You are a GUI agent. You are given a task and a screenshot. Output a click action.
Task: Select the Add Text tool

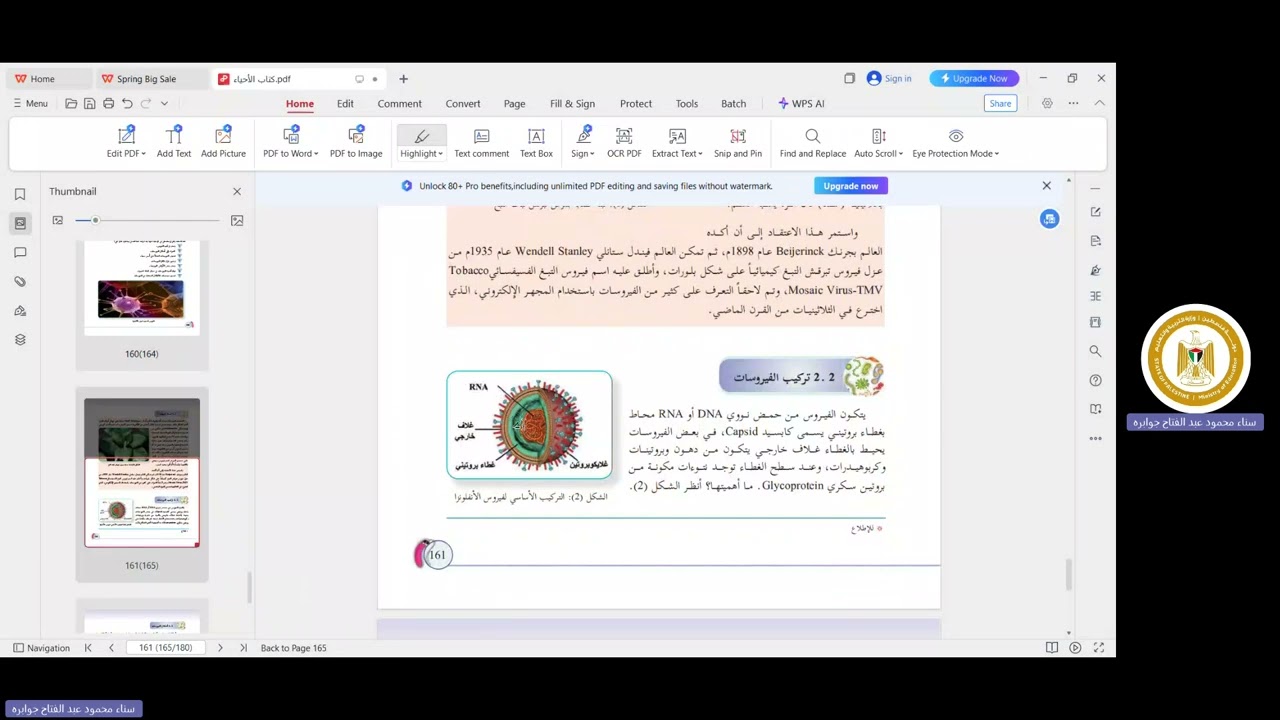coord(174,142)
